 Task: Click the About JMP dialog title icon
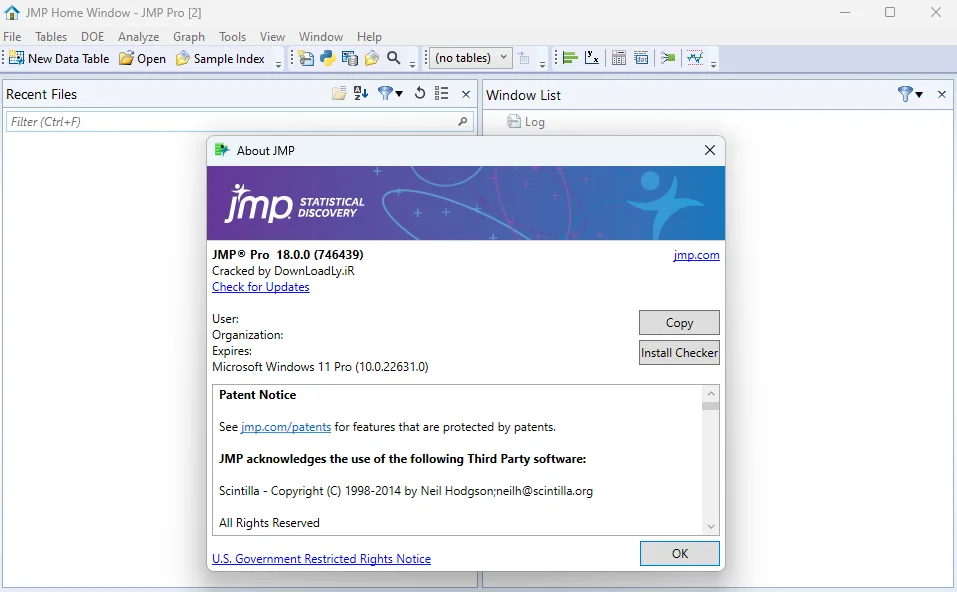point(222,150)
